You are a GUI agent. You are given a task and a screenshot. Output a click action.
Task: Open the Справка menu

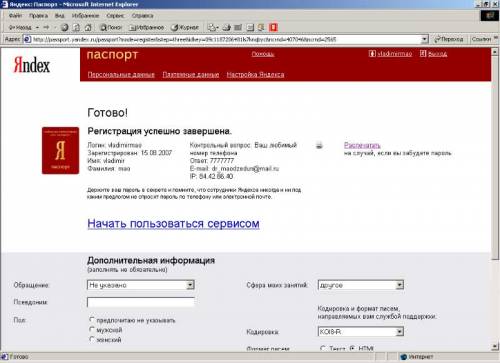tap(142, 16)
